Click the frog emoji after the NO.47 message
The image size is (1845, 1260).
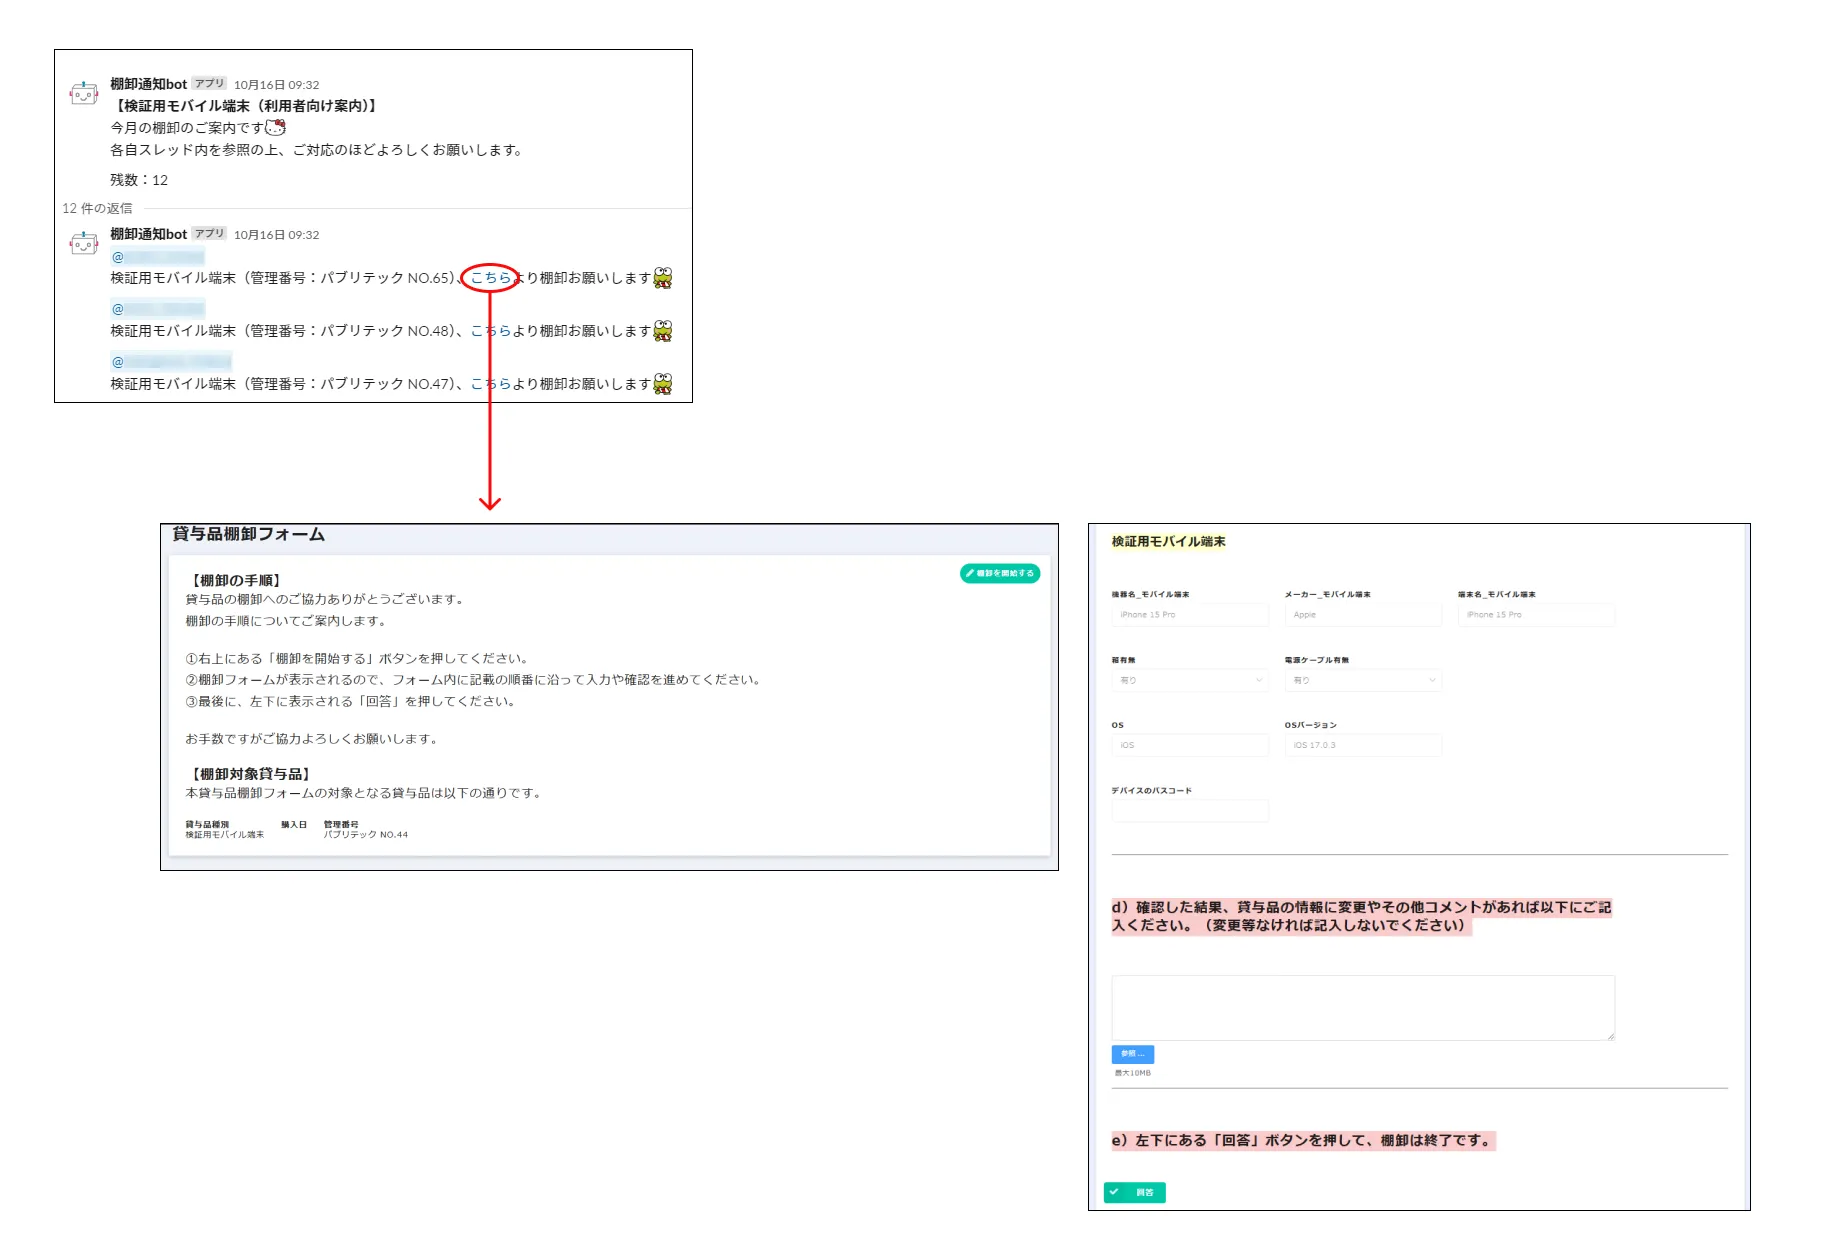pos(663,384)
